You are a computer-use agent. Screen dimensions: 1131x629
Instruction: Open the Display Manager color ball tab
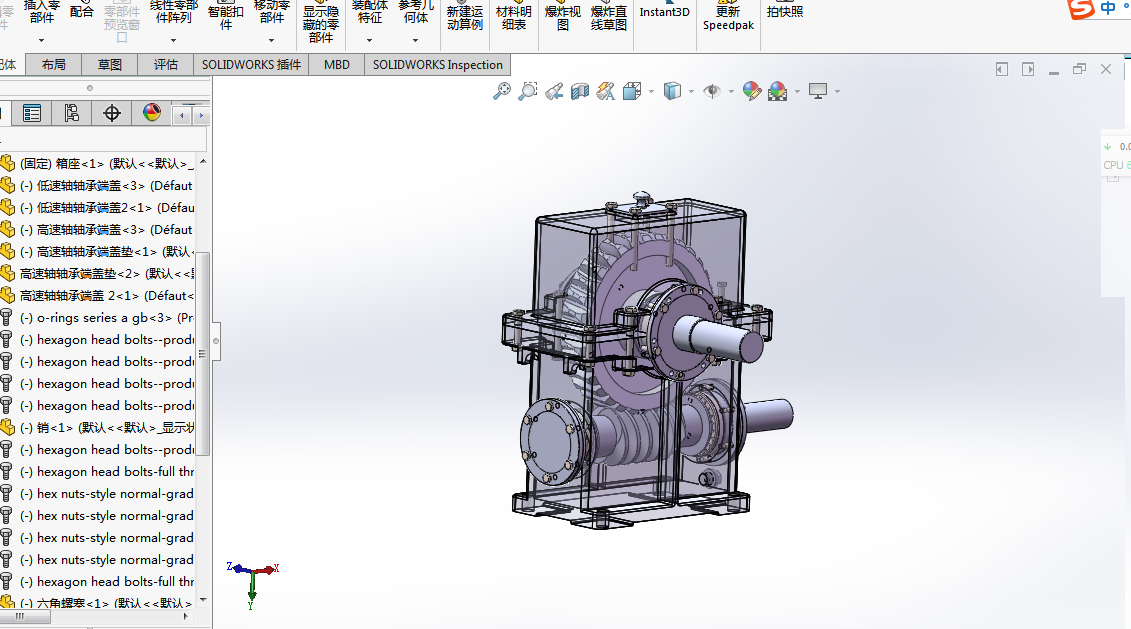(151, 113)
